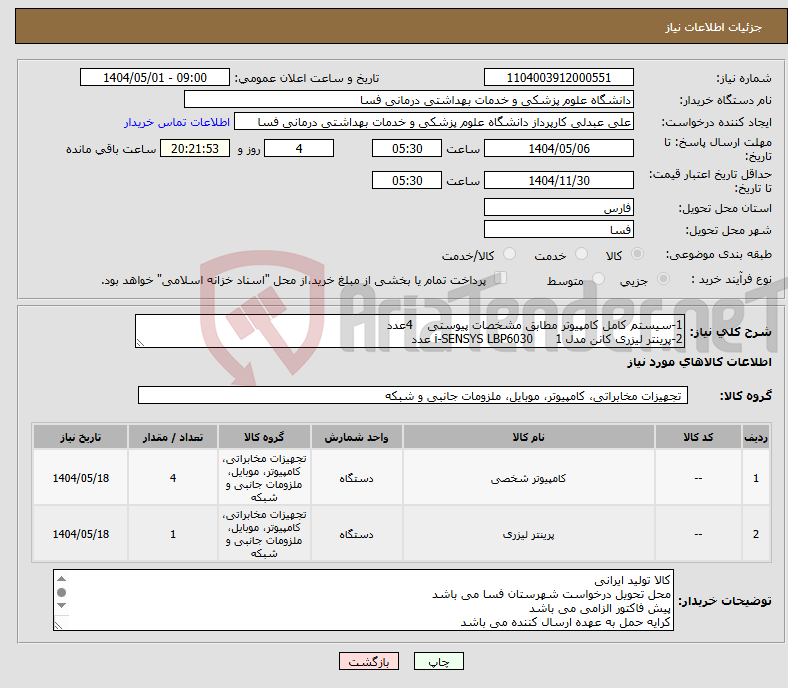Click scroll down arrow in buyer notes
The image size is (788, 688).
(x=61, y=606)
